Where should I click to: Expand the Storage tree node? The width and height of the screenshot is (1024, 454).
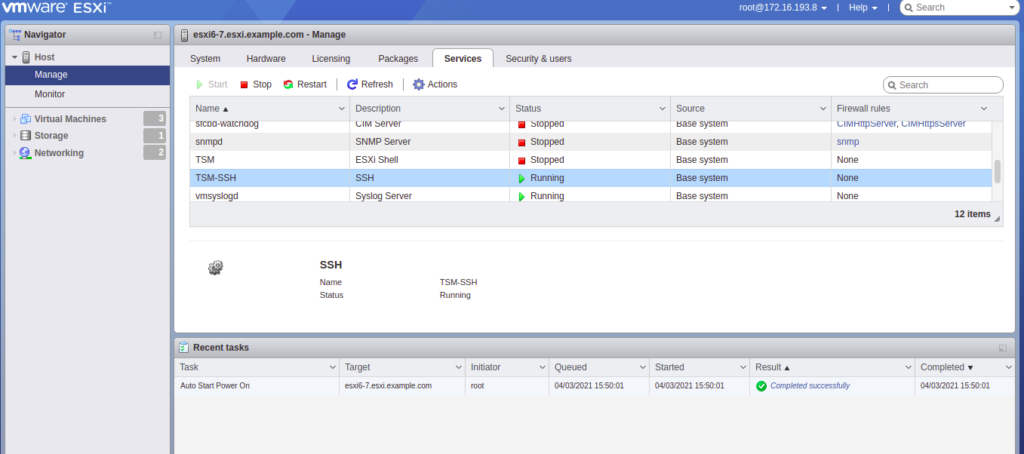pyautogui.click(x=14, y=136)
